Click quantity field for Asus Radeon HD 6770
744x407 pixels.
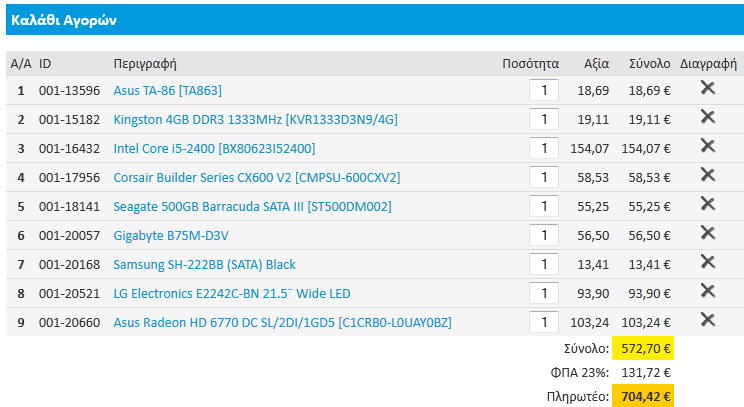[544, 322]
